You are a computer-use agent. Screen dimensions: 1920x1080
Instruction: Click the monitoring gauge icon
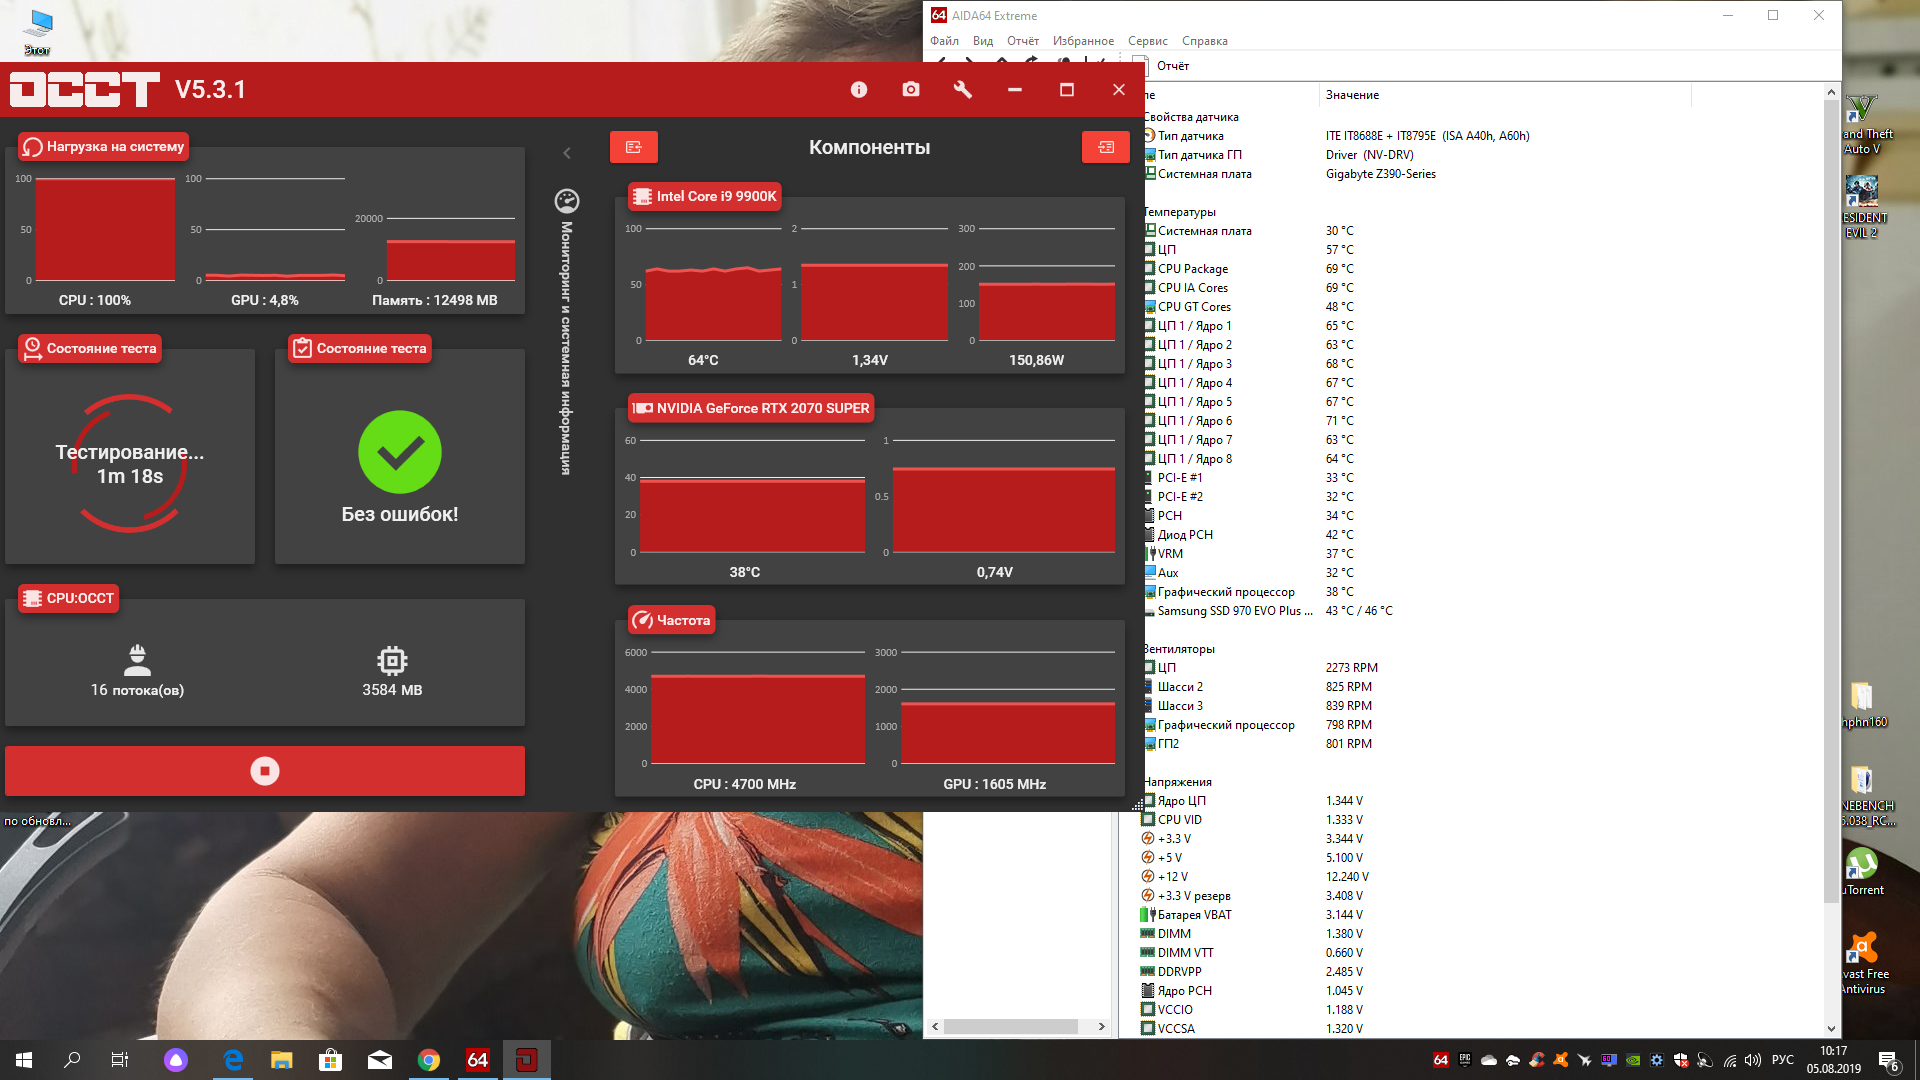(x=567, y=201)
